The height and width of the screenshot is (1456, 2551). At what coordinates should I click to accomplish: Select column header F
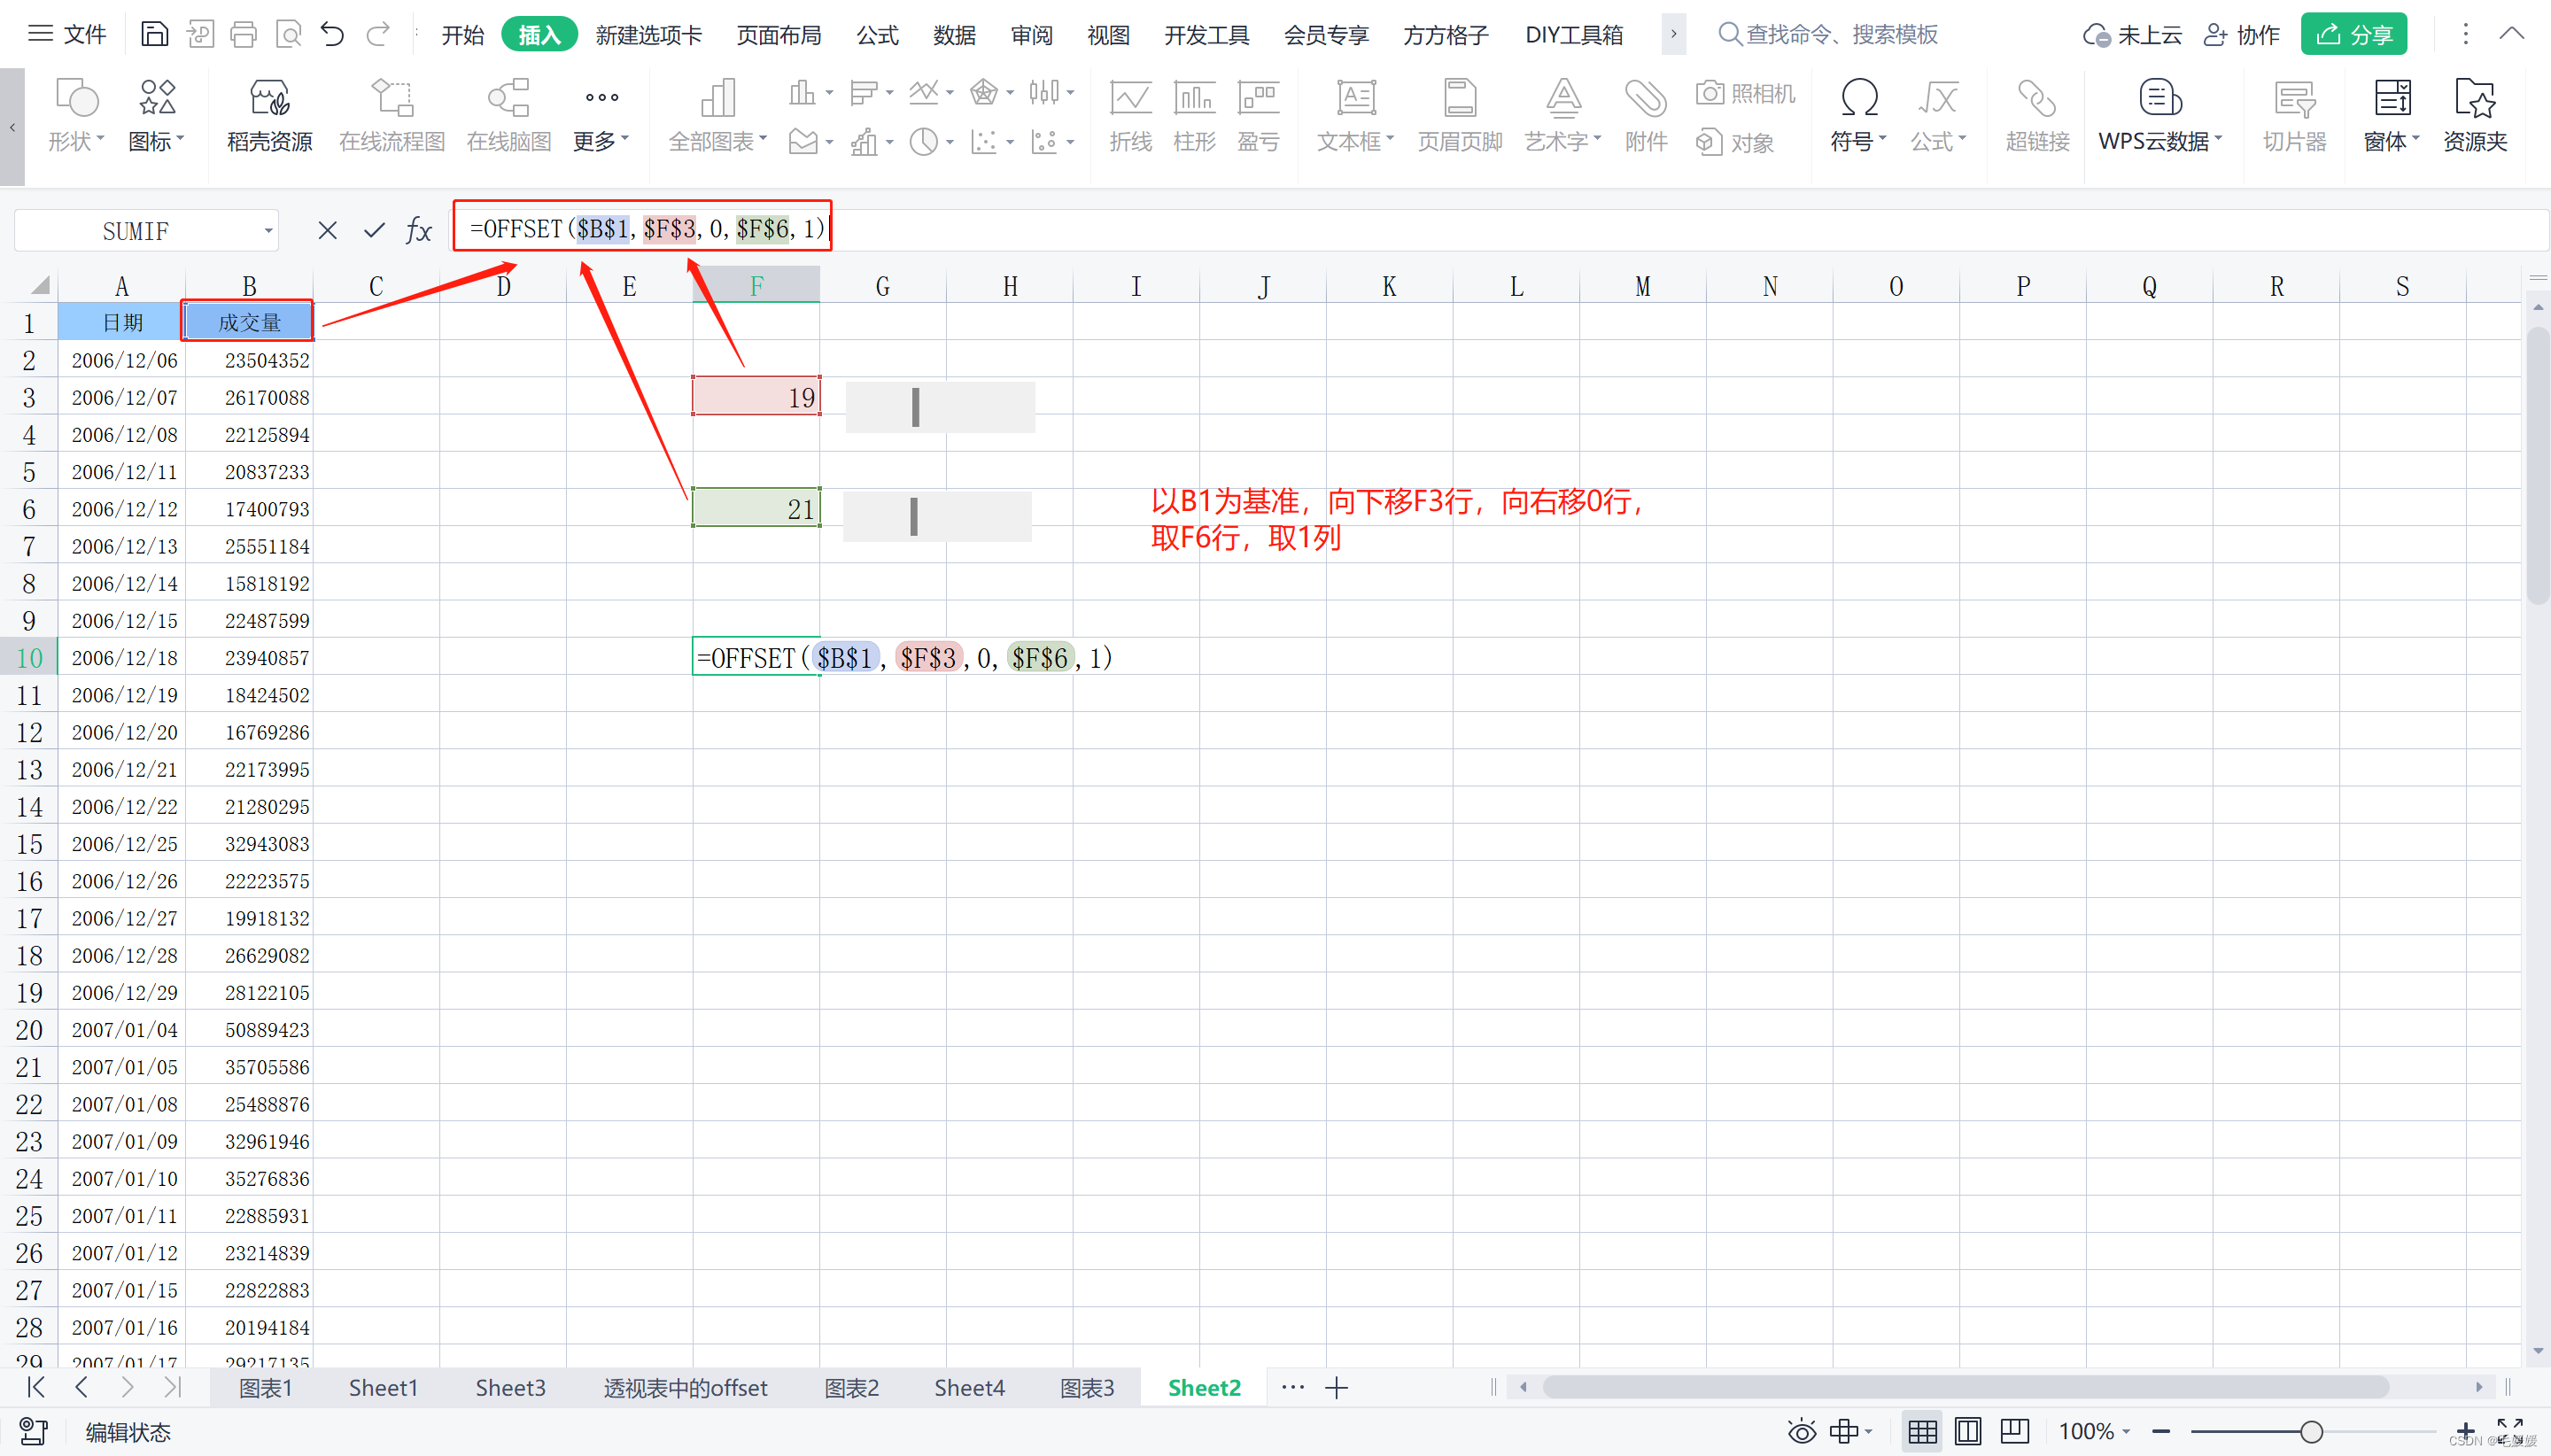click(x=756, y=286)
